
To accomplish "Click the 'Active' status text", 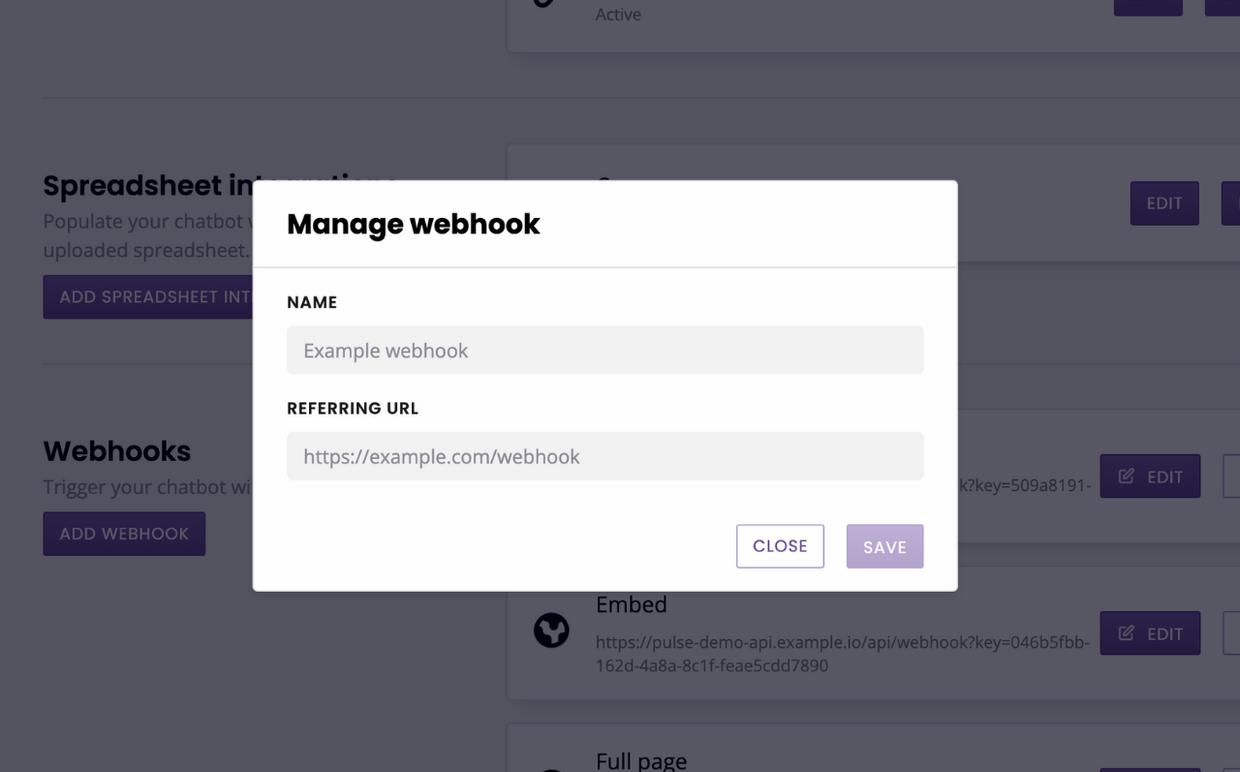I will tap(618, 14).
